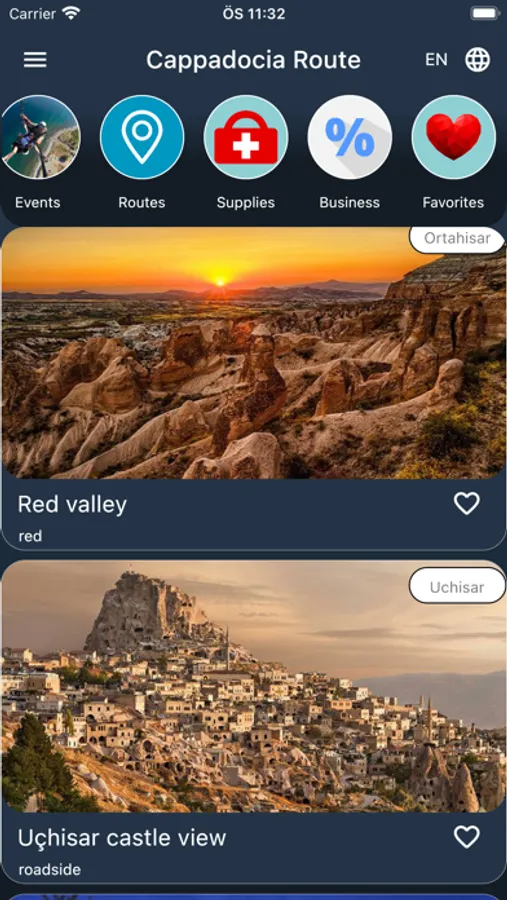Viewport: 507px width, 900px height.
Task: Open the hamburger menu
Action: coord(35,60)
